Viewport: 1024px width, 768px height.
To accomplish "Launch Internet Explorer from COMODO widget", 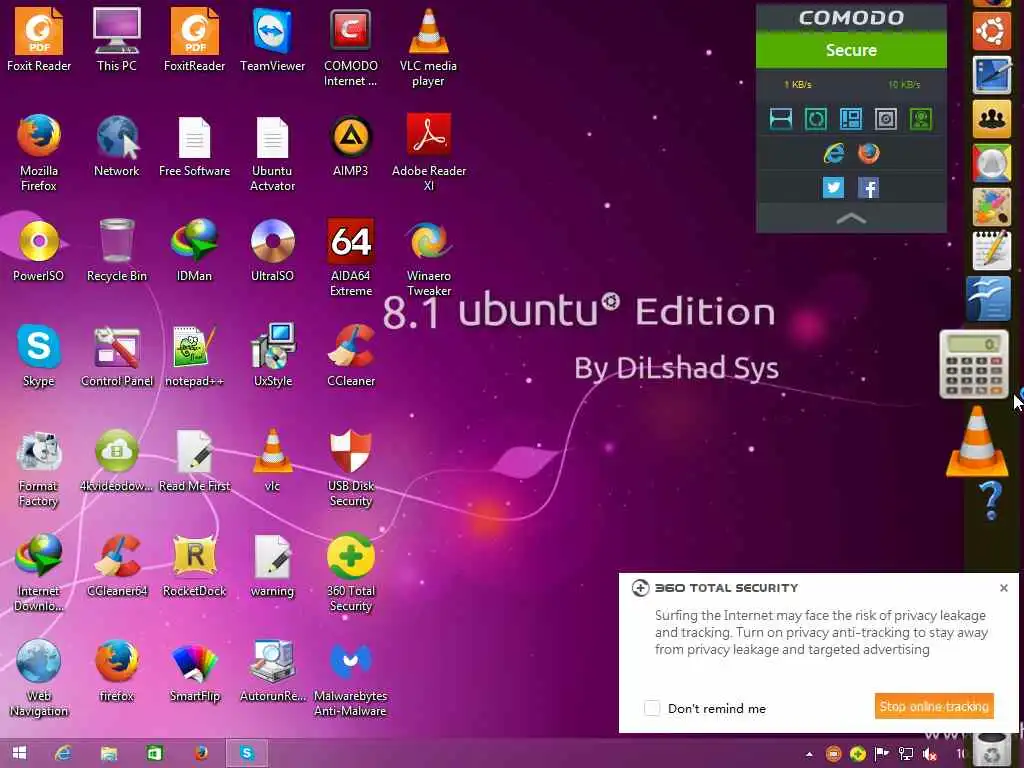I will (x=833, y=153).
